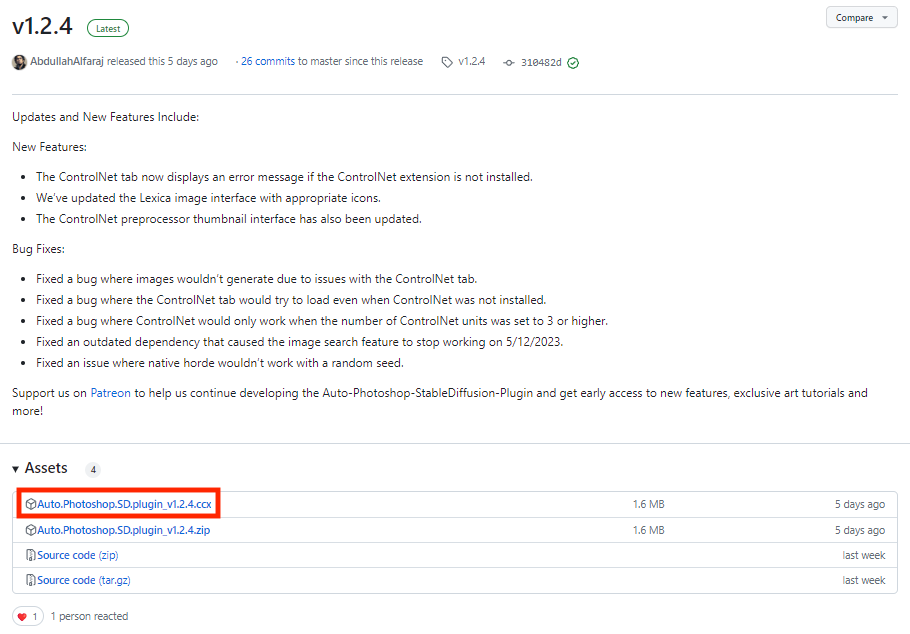Click the tag icon beside v1.2.4
910x634 pixels.
pos(447,62)
